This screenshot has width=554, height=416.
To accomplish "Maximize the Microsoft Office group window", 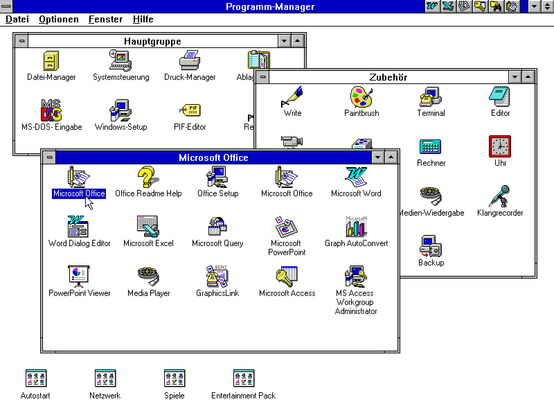I will pyautogui.click(x=391, y=157).
